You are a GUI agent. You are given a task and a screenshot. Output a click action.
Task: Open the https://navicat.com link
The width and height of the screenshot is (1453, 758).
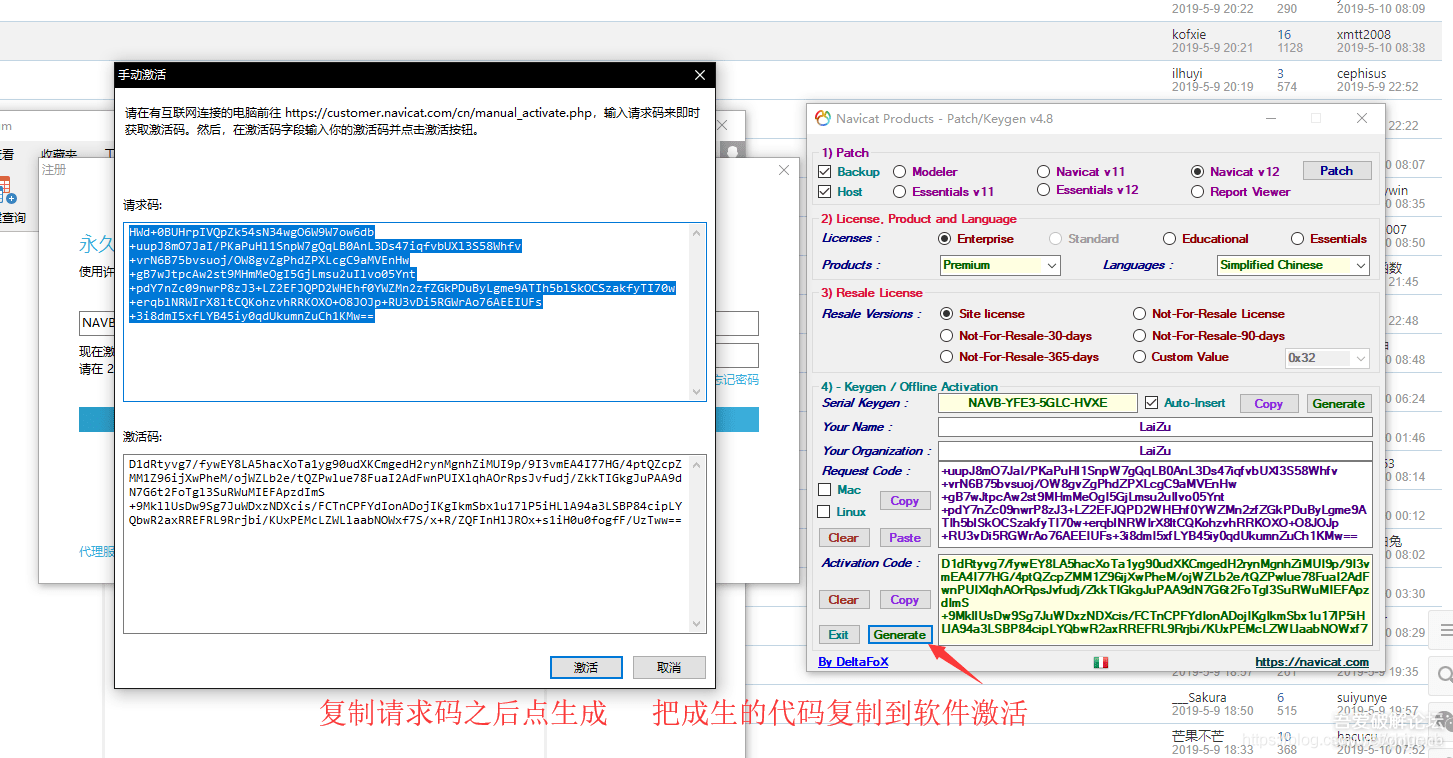pyautogui.click(x=1312, y=662)
